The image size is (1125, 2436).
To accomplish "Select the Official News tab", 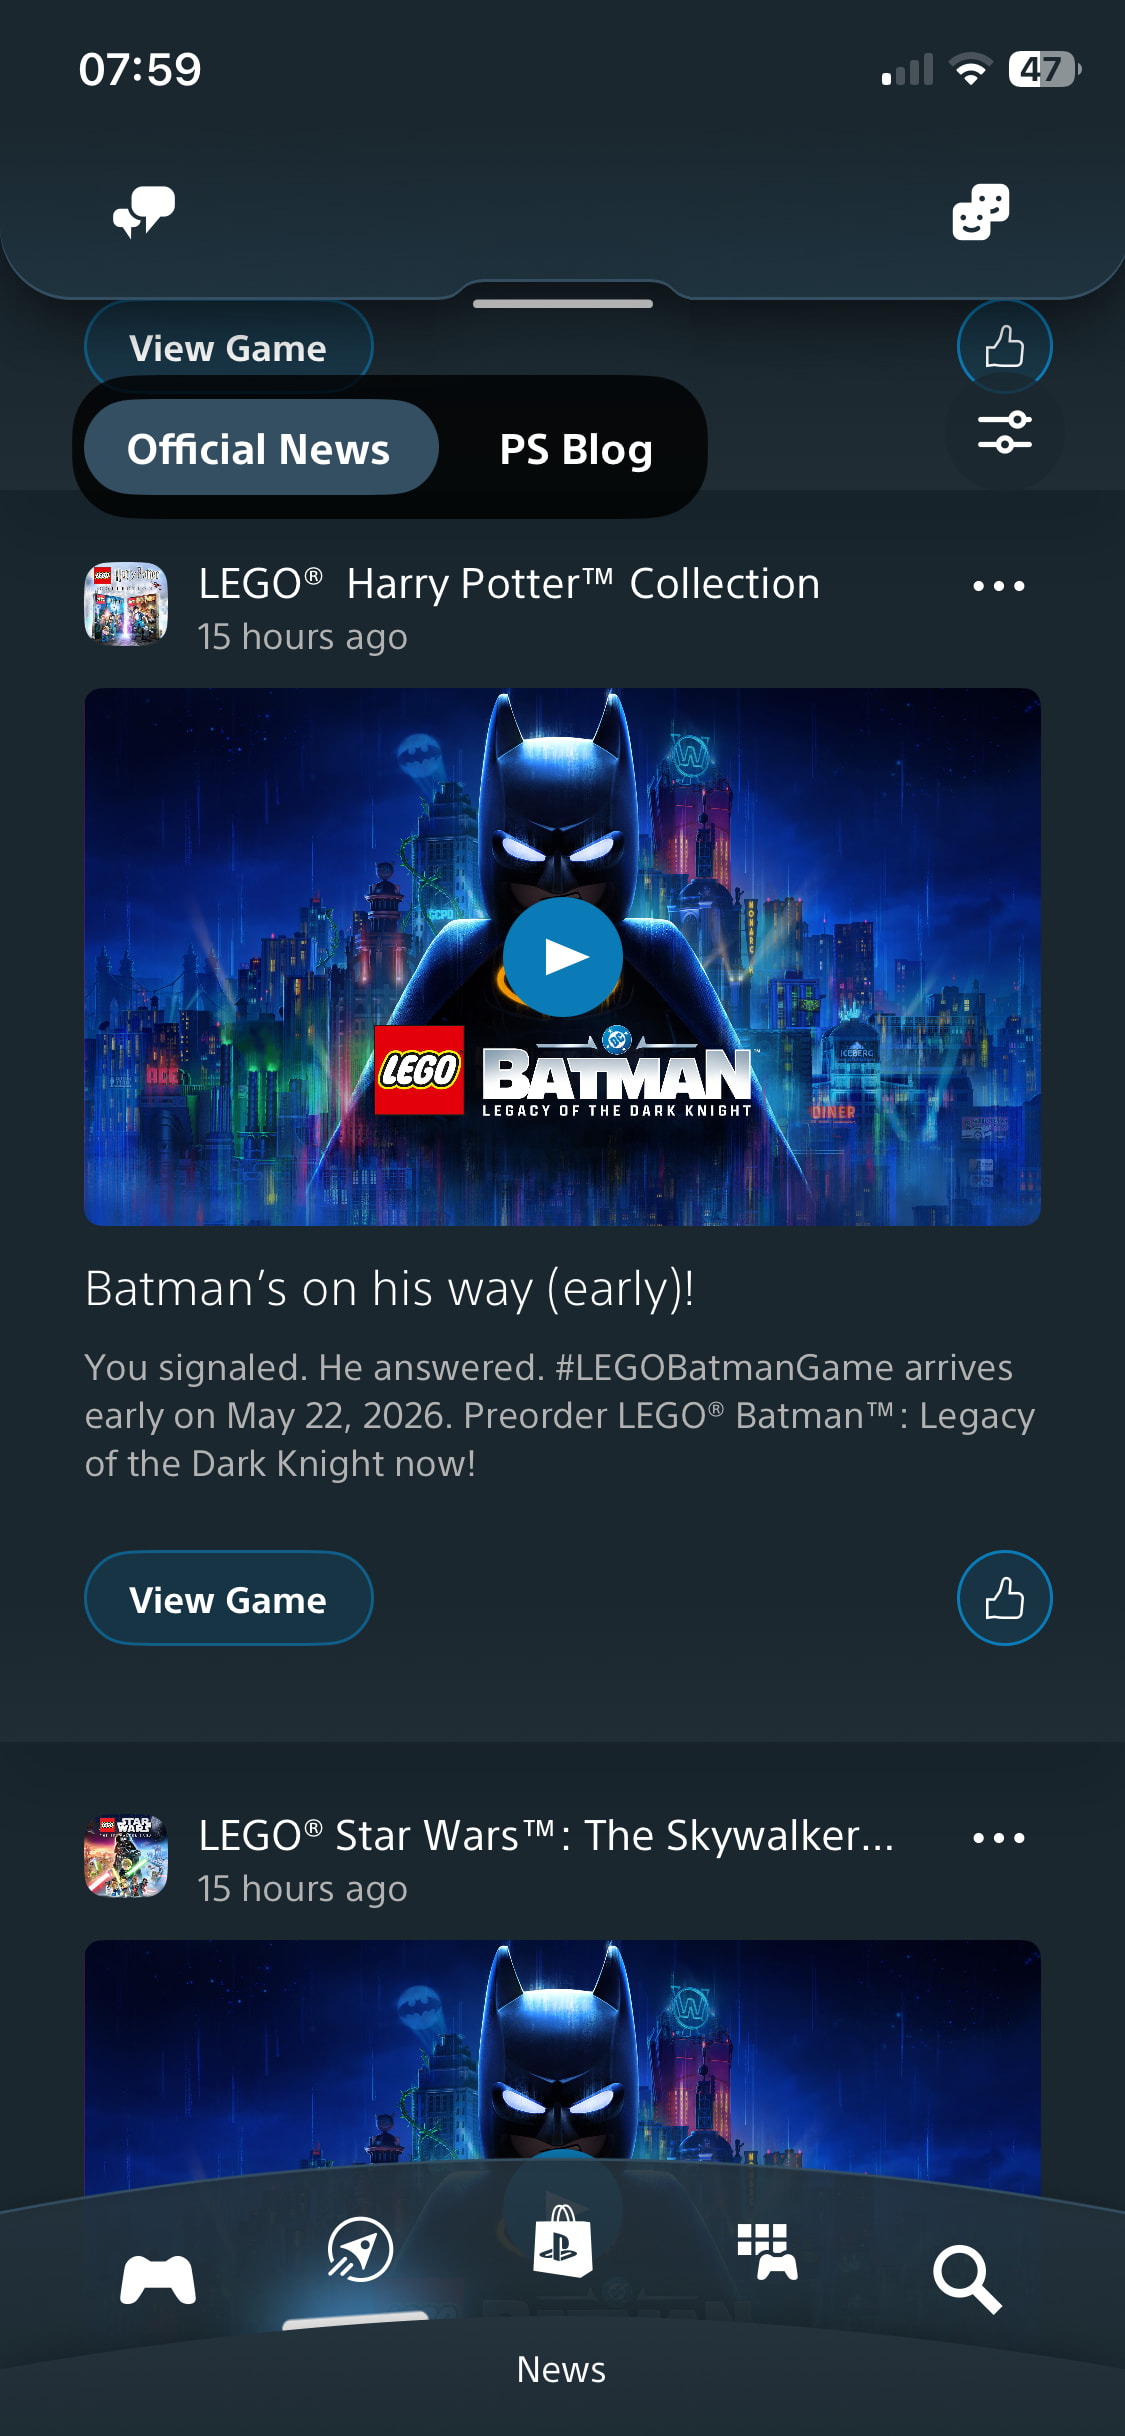I will coord(260,448).
